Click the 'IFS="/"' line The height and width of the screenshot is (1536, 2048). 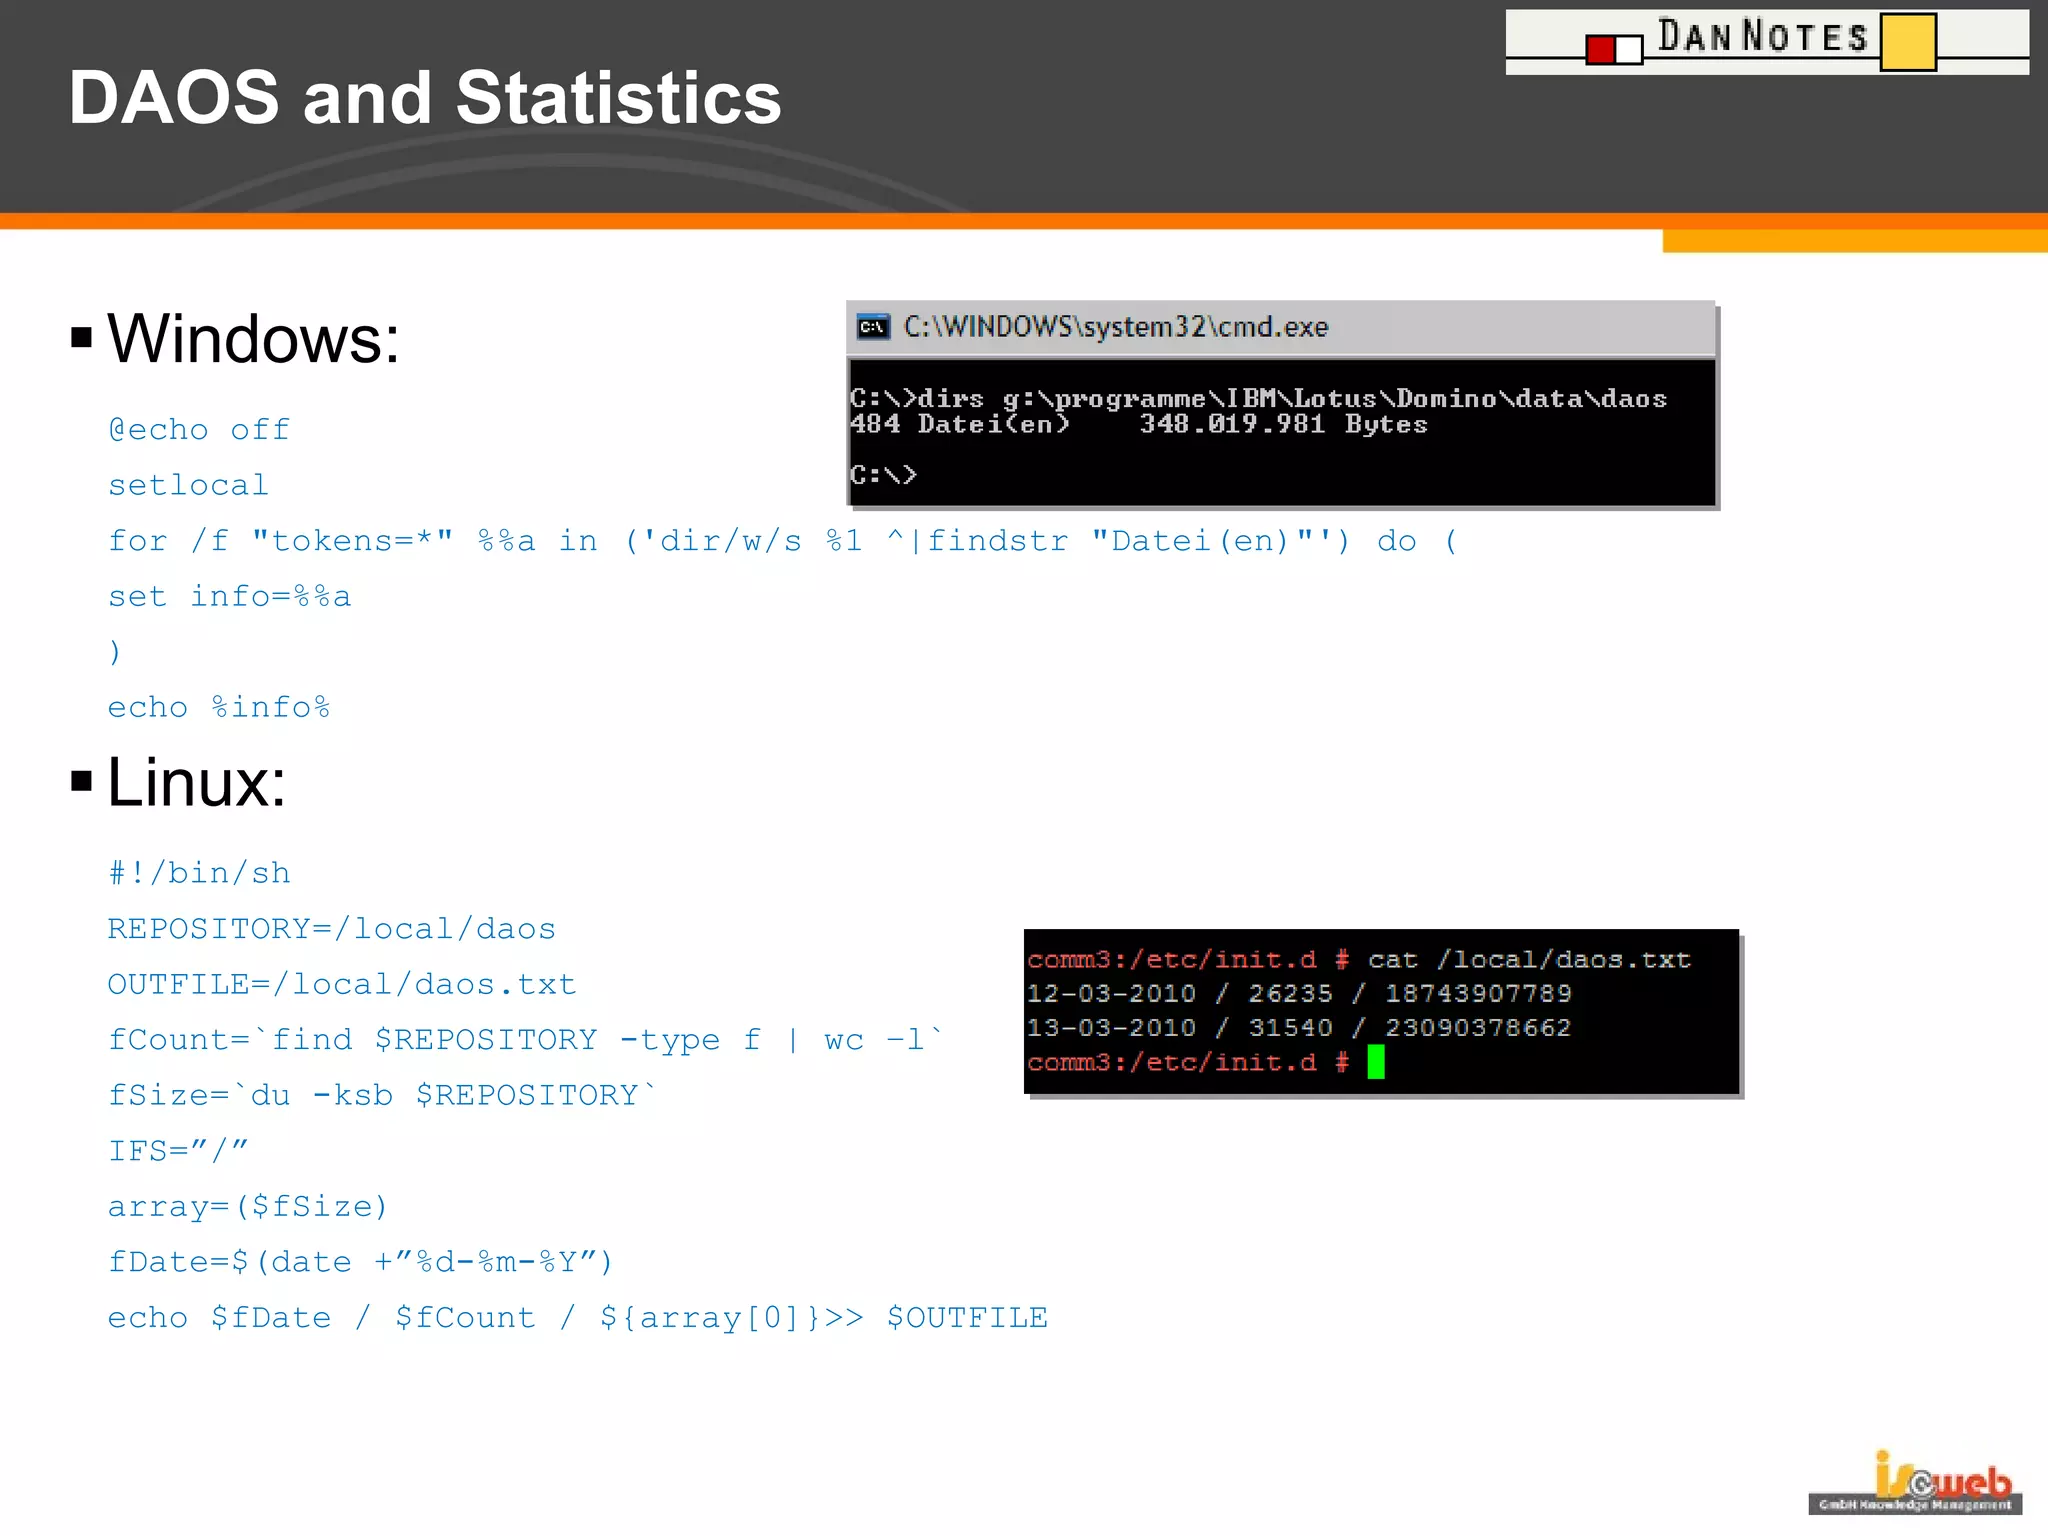pyautogui.click(x=178, y=1151)
